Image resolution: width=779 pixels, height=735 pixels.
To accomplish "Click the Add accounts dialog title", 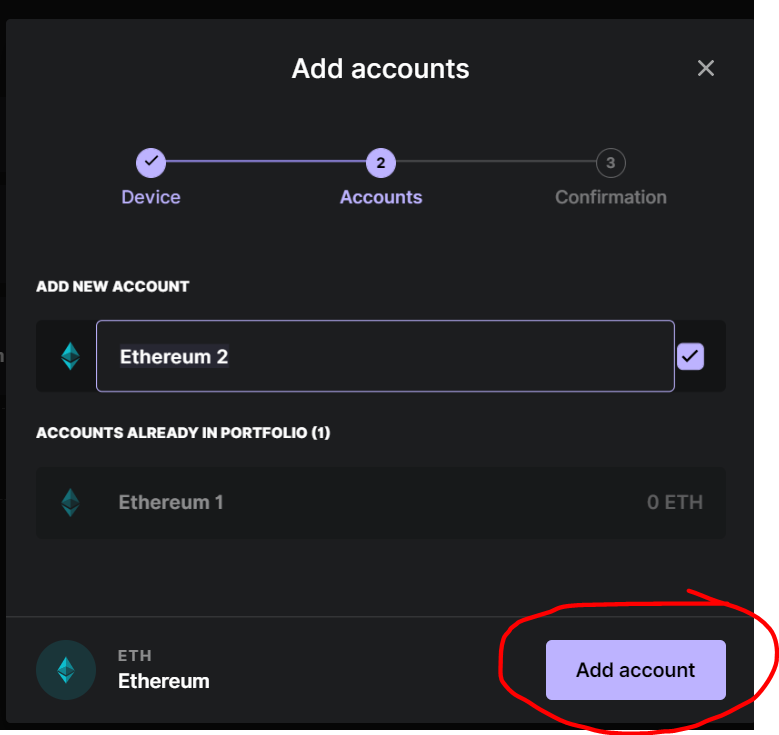I will [381, 68].
